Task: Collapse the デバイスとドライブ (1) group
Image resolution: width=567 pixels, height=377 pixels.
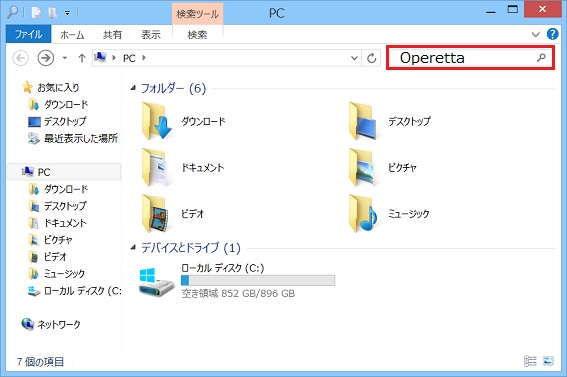Action: (133, 248)
